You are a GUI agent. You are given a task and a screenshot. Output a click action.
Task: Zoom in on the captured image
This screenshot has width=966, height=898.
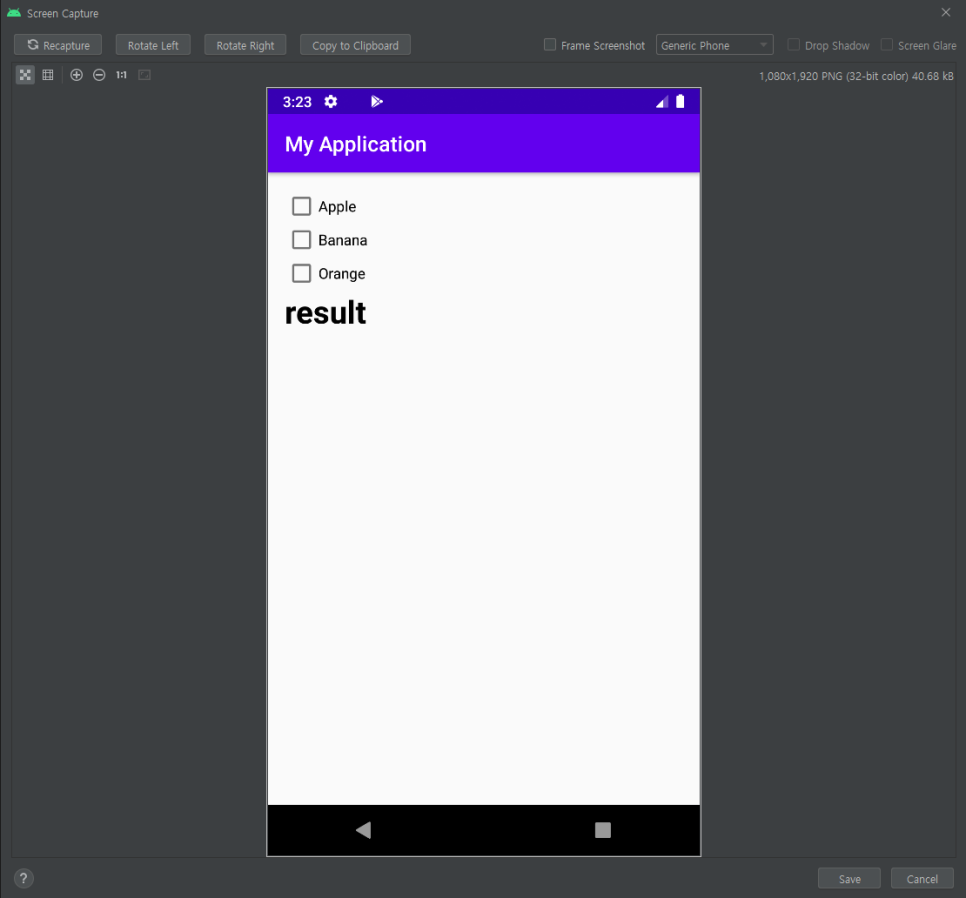tap(76, 75)
